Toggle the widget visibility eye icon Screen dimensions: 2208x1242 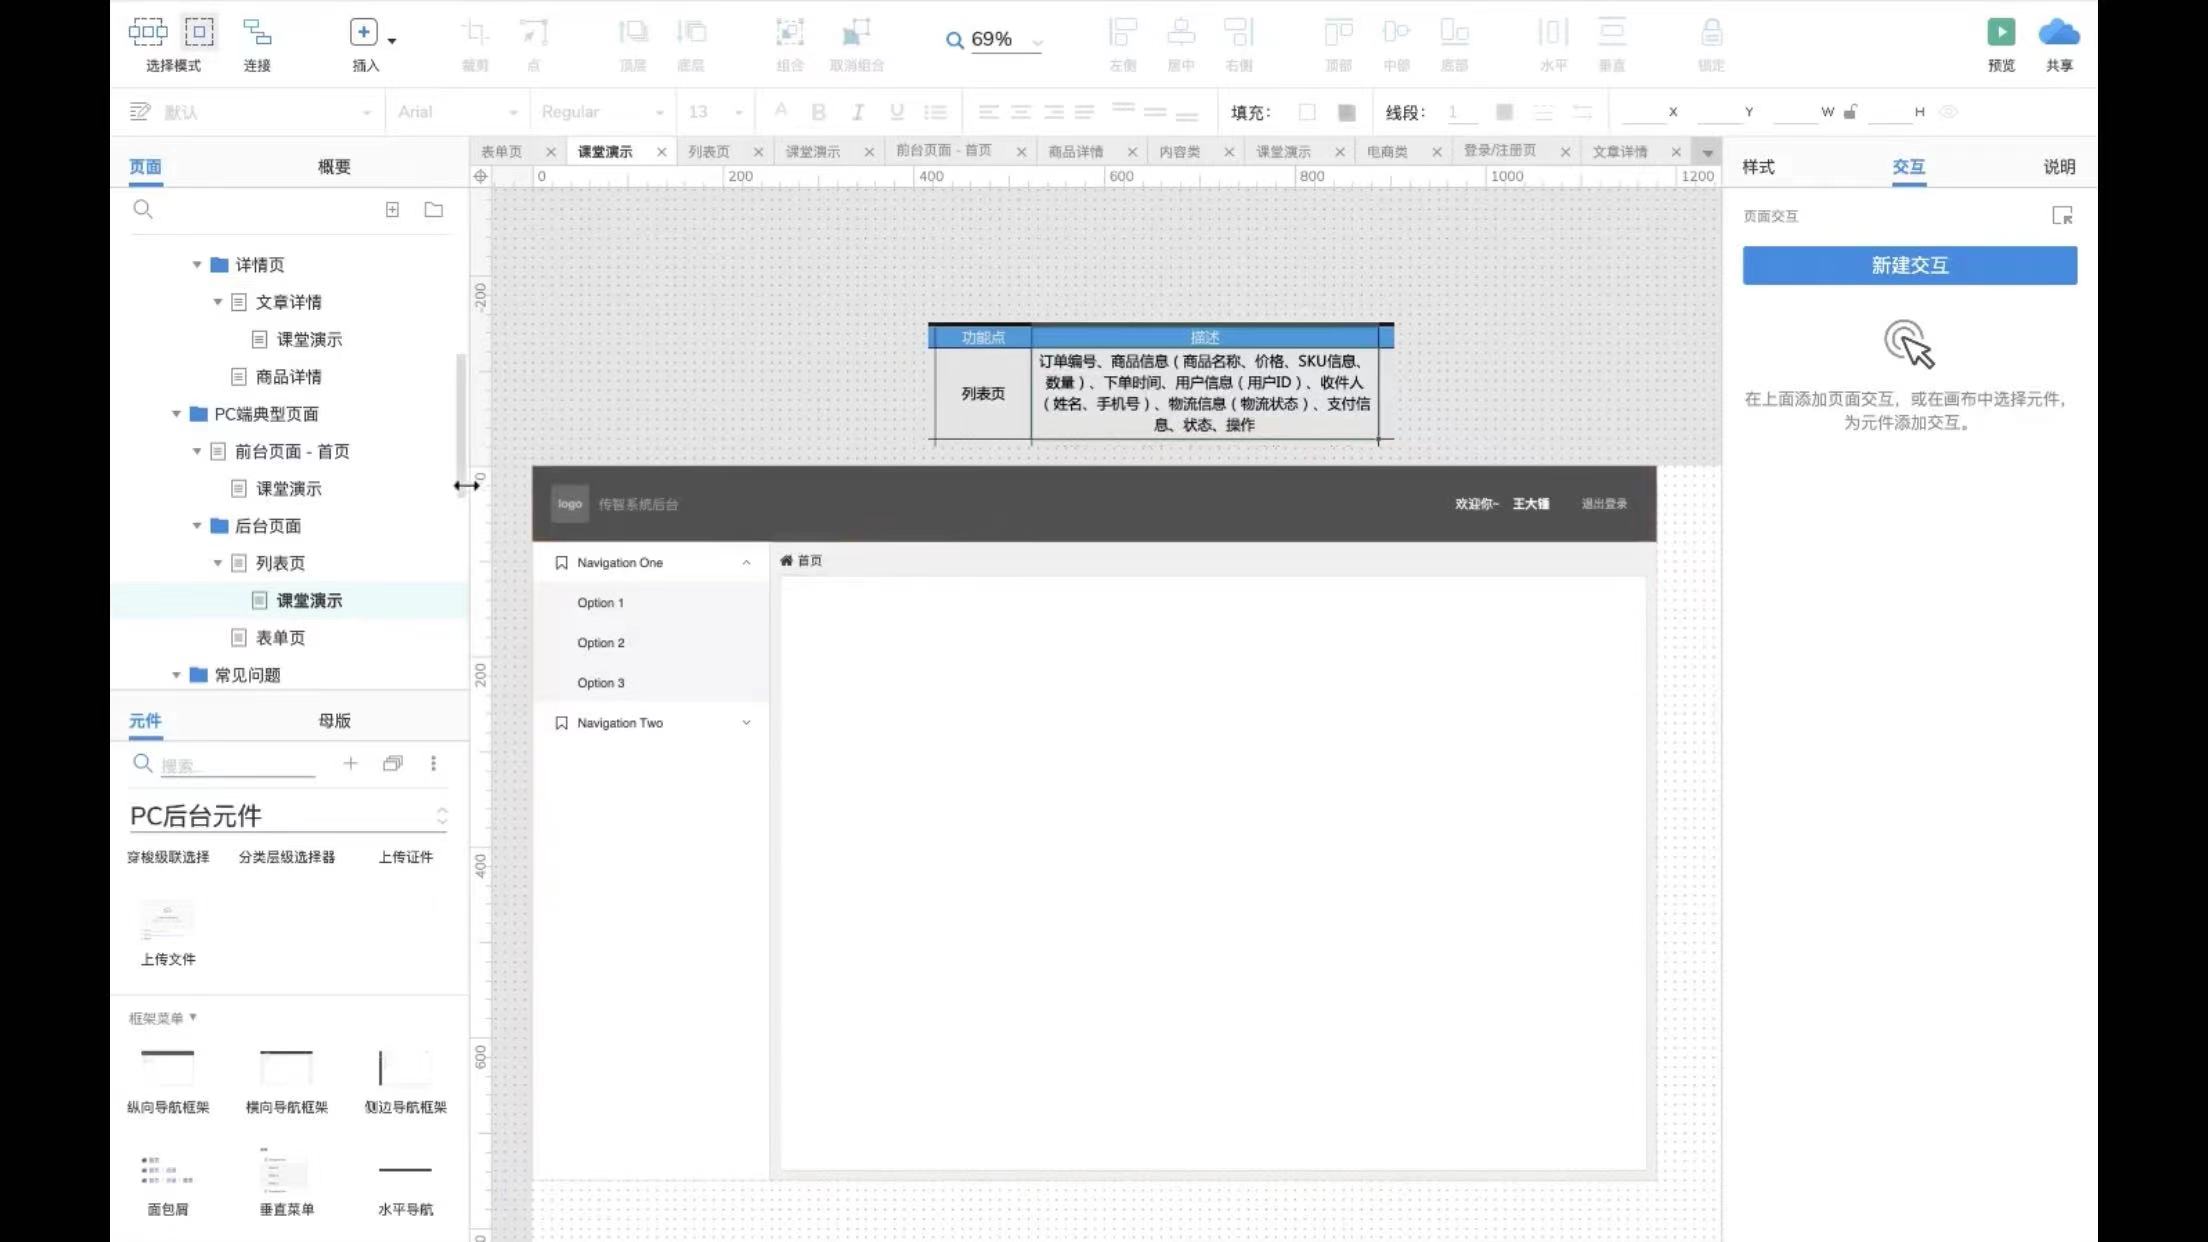tap(1948, 112)
